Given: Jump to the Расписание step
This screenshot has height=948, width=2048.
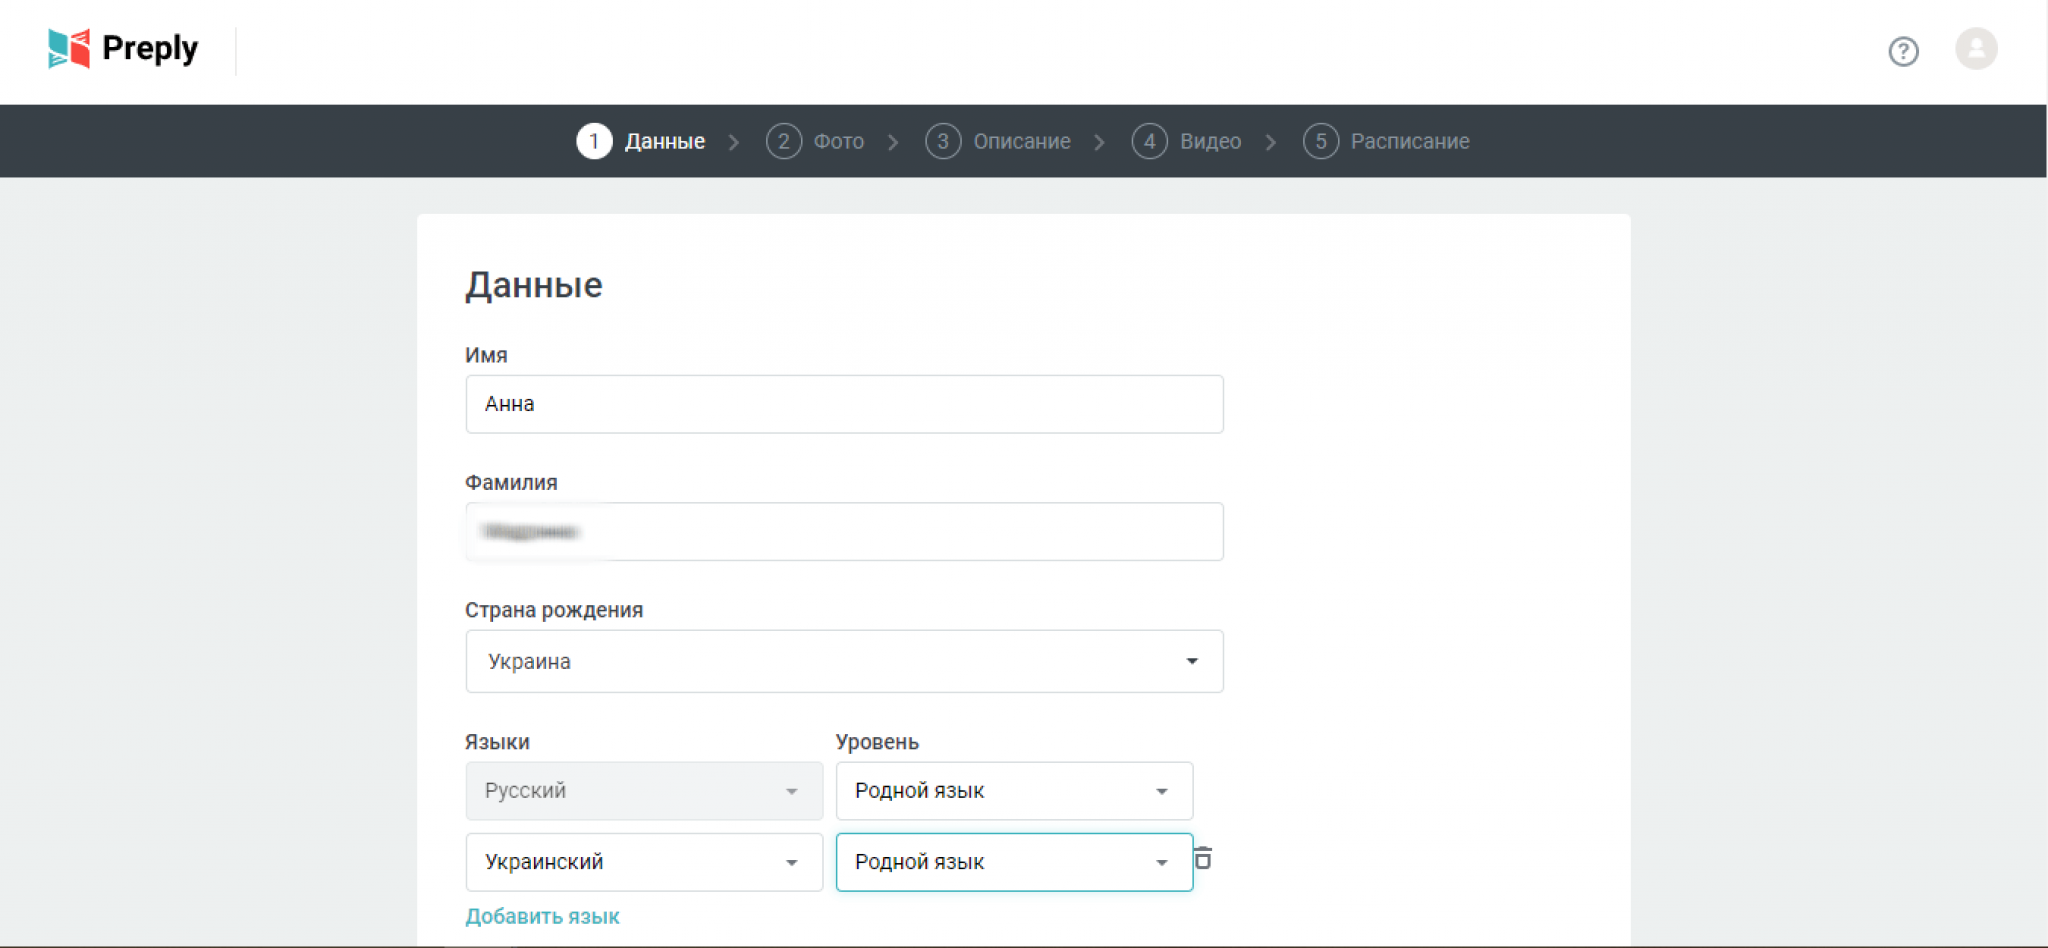Looking at the screenshot, I should 1409,141.
